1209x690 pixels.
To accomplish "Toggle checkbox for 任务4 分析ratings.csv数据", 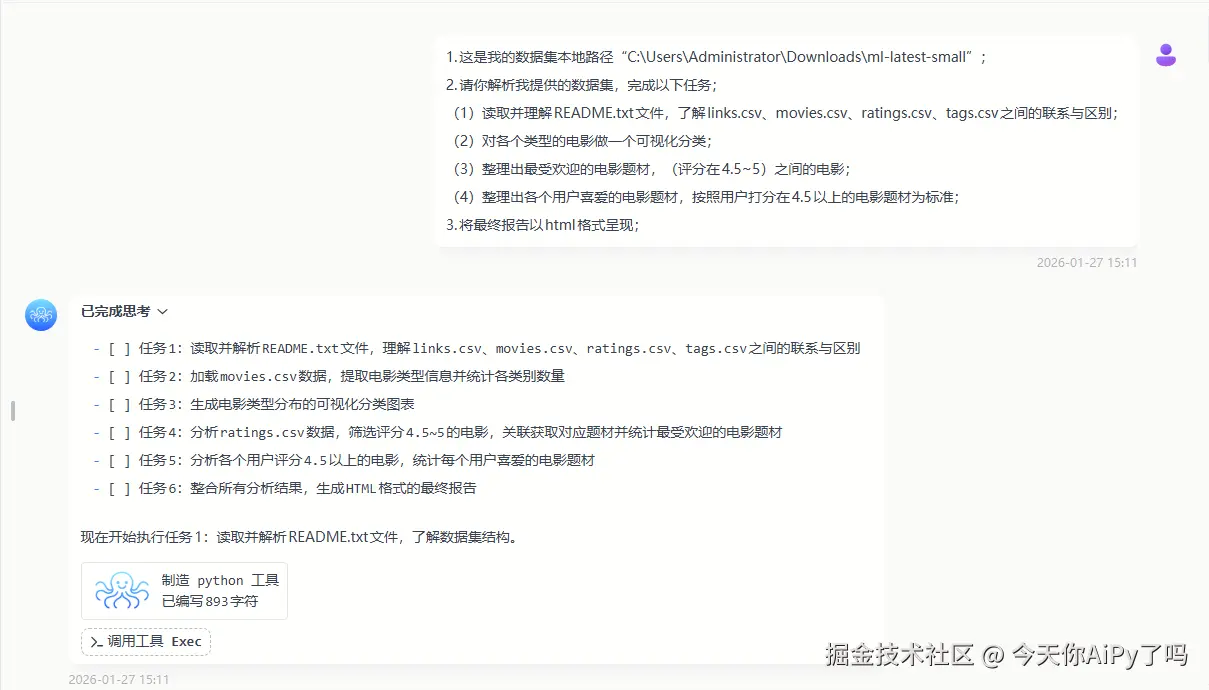I will (x=120, y=433).
